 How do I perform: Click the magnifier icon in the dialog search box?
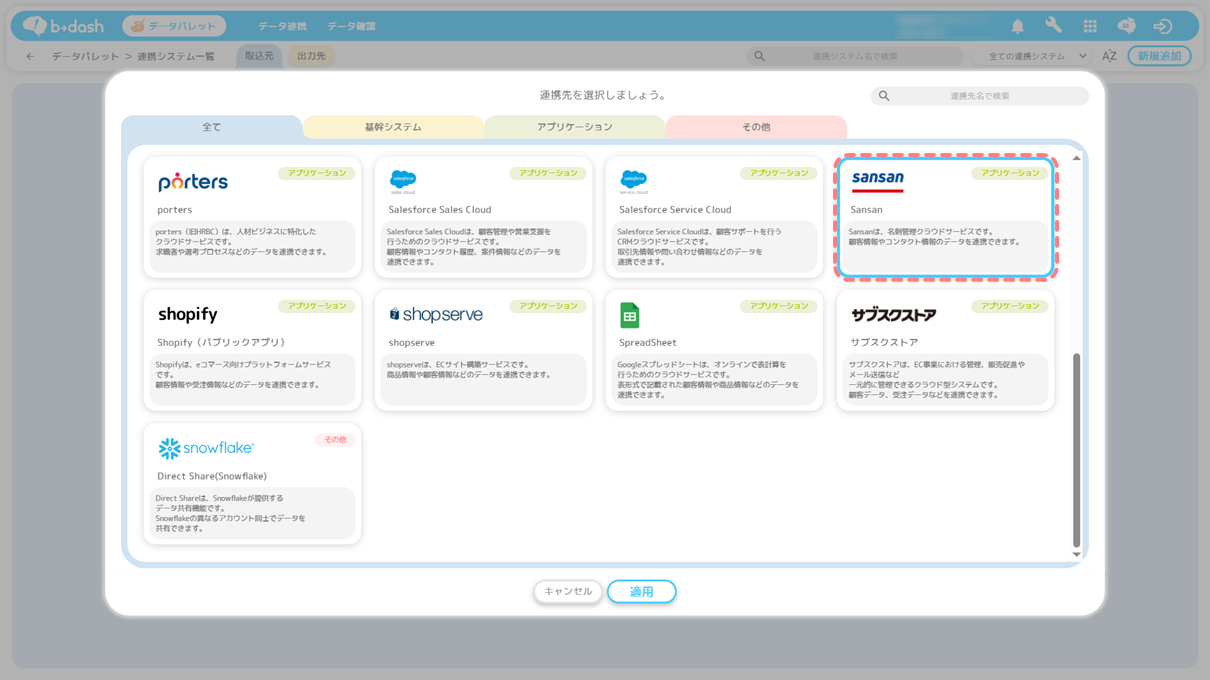pos(883,96)
